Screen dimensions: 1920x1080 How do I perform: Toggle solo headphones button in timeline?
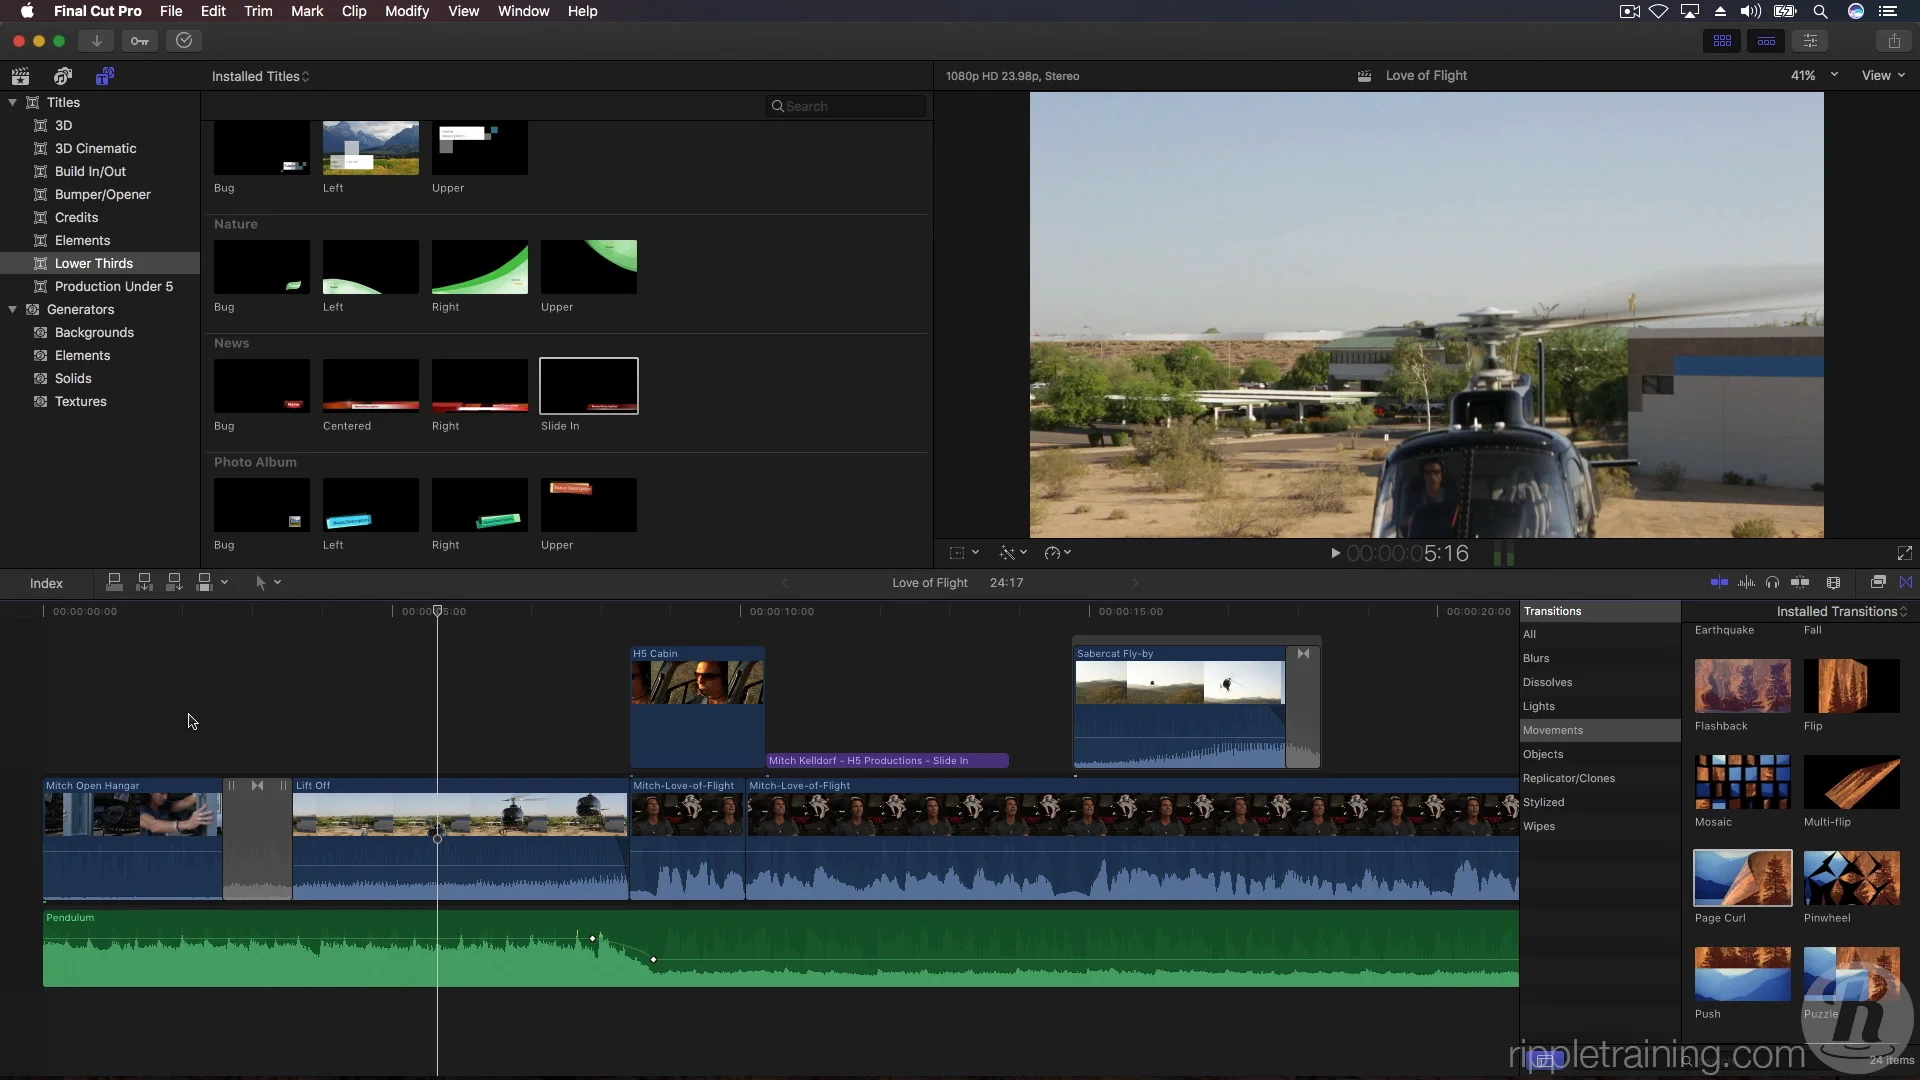pyautogui.click(x=1772, y=582)
